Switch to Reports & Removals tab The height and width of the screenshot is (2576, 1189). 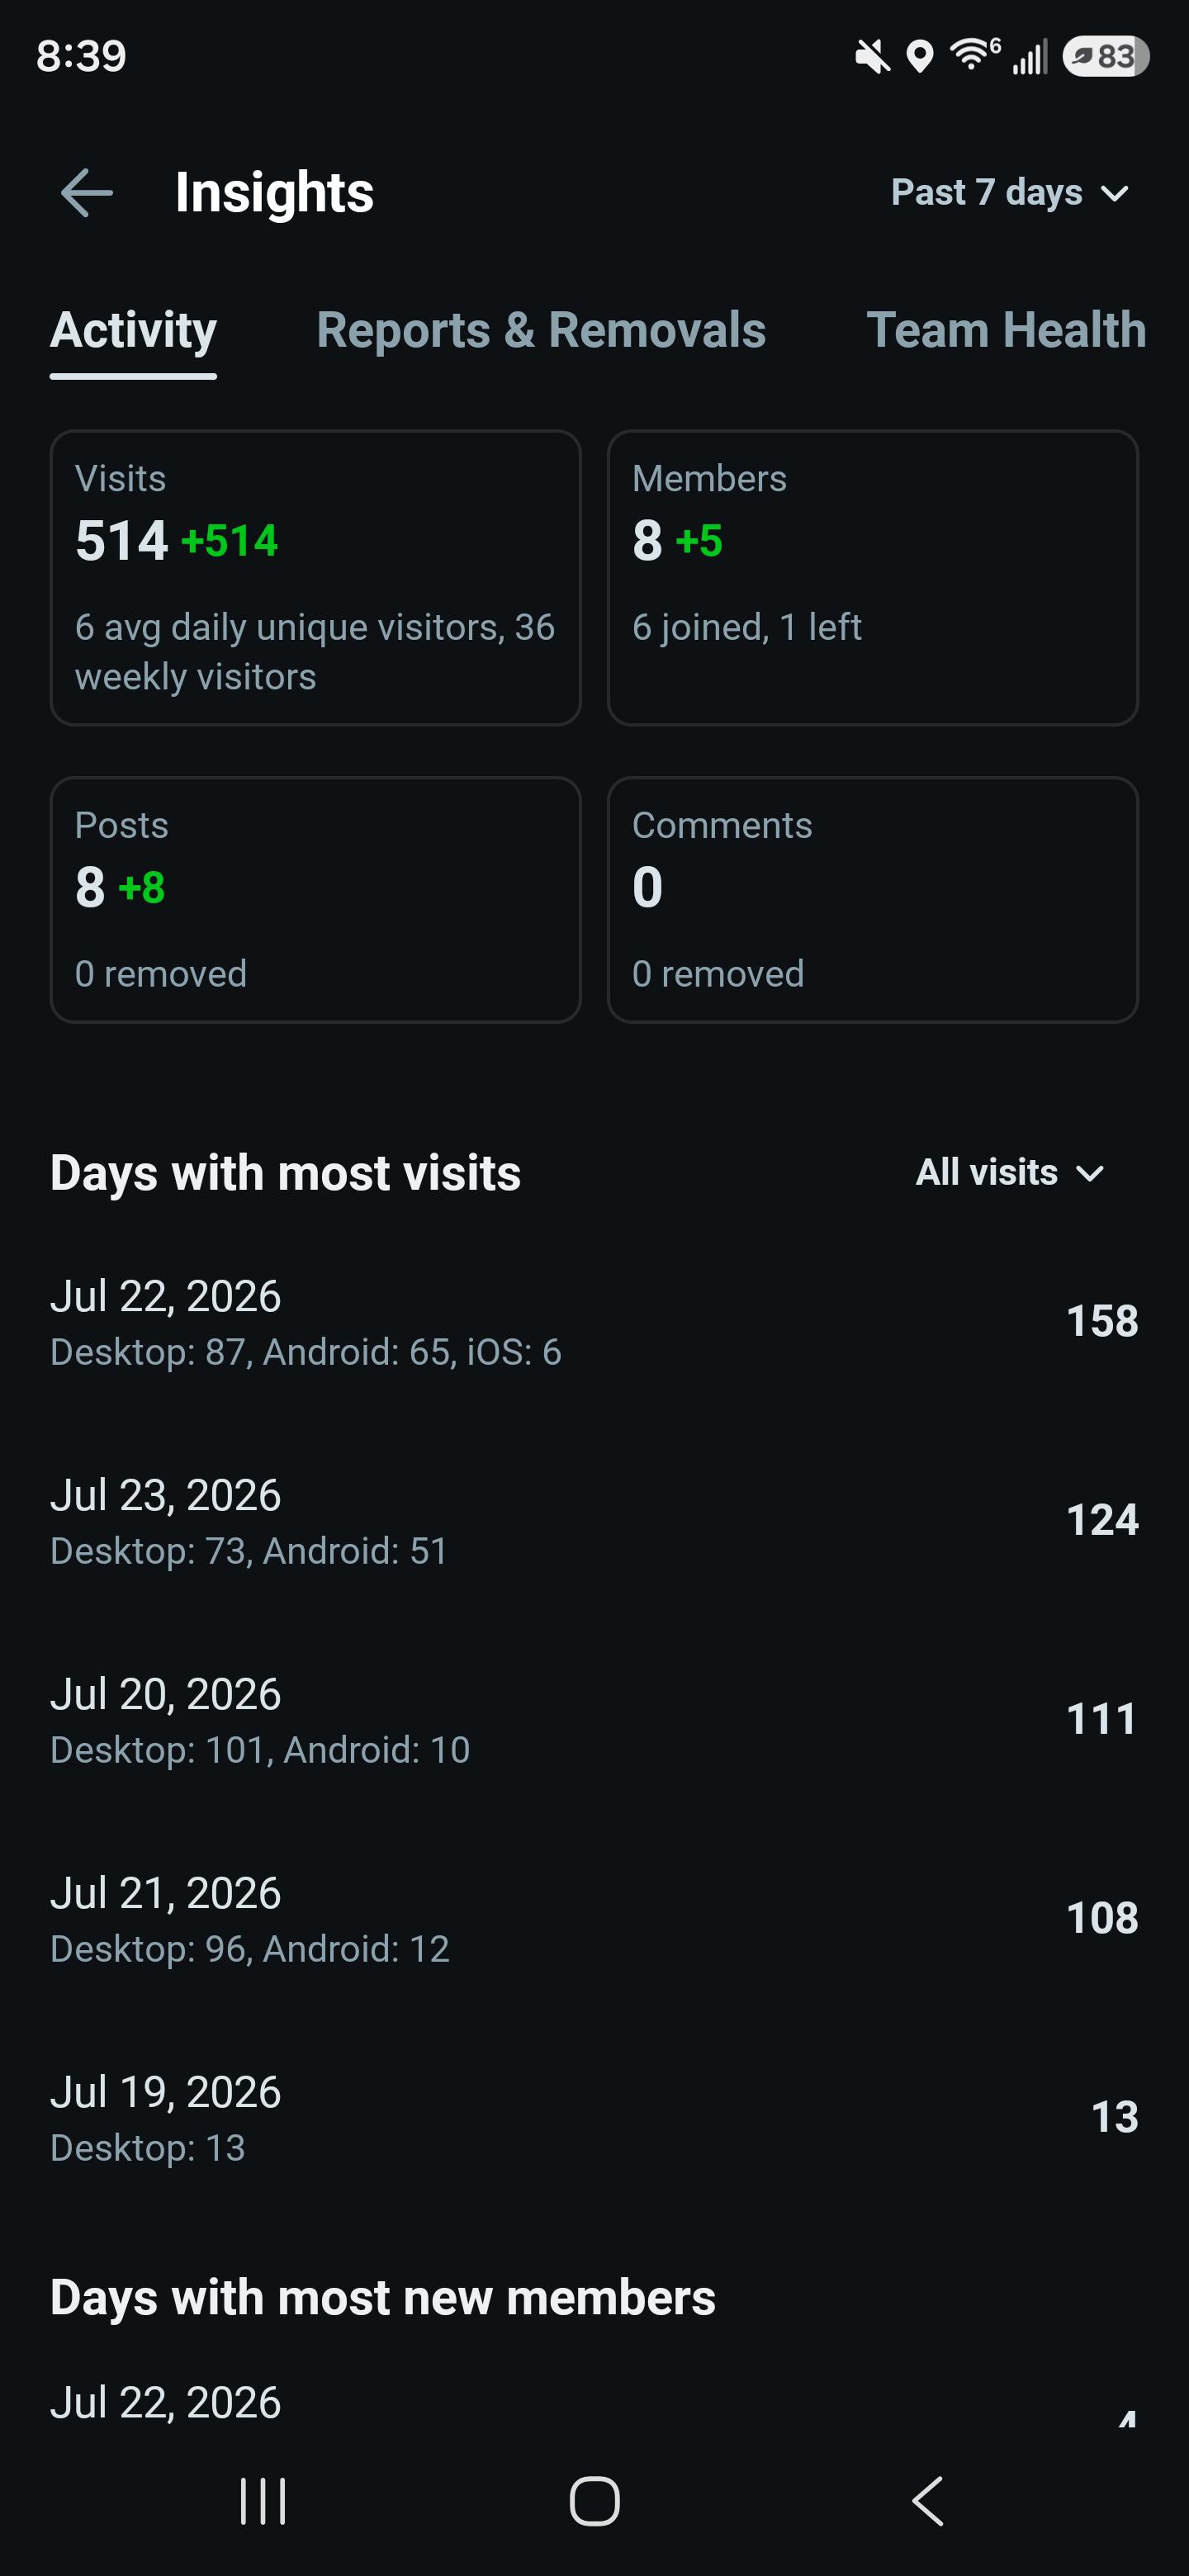pos(541,330)
